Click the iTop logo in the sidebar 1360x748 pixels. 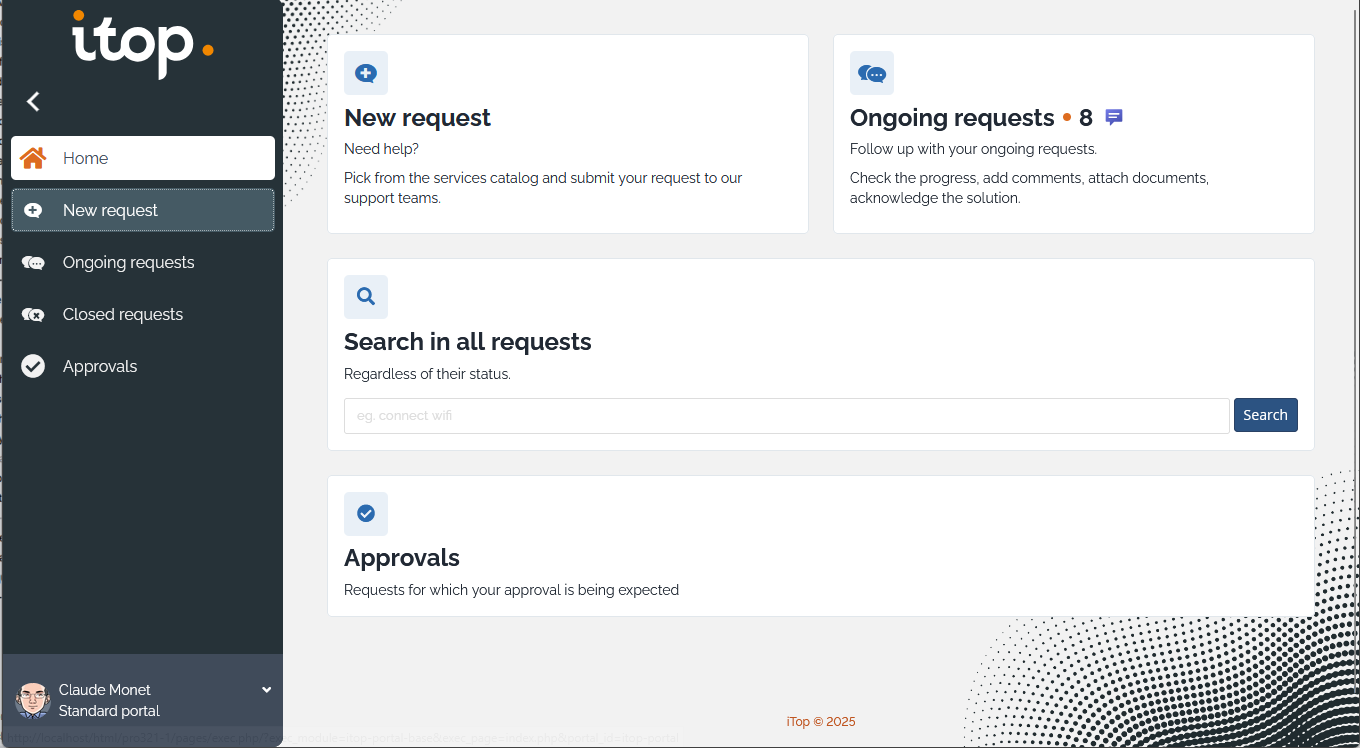pos(142,45)
